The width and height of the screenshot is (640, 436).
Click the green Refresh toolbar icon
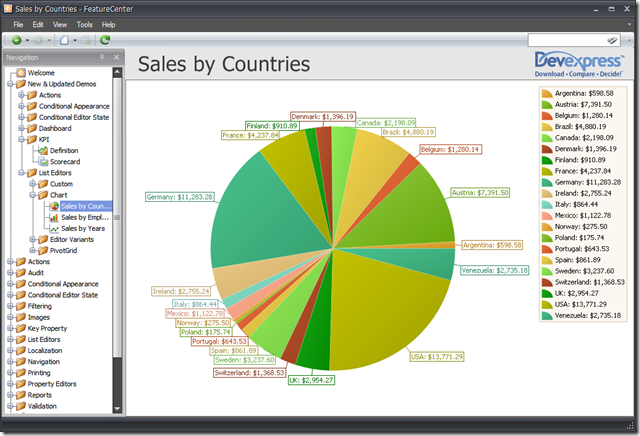point(105,40)
